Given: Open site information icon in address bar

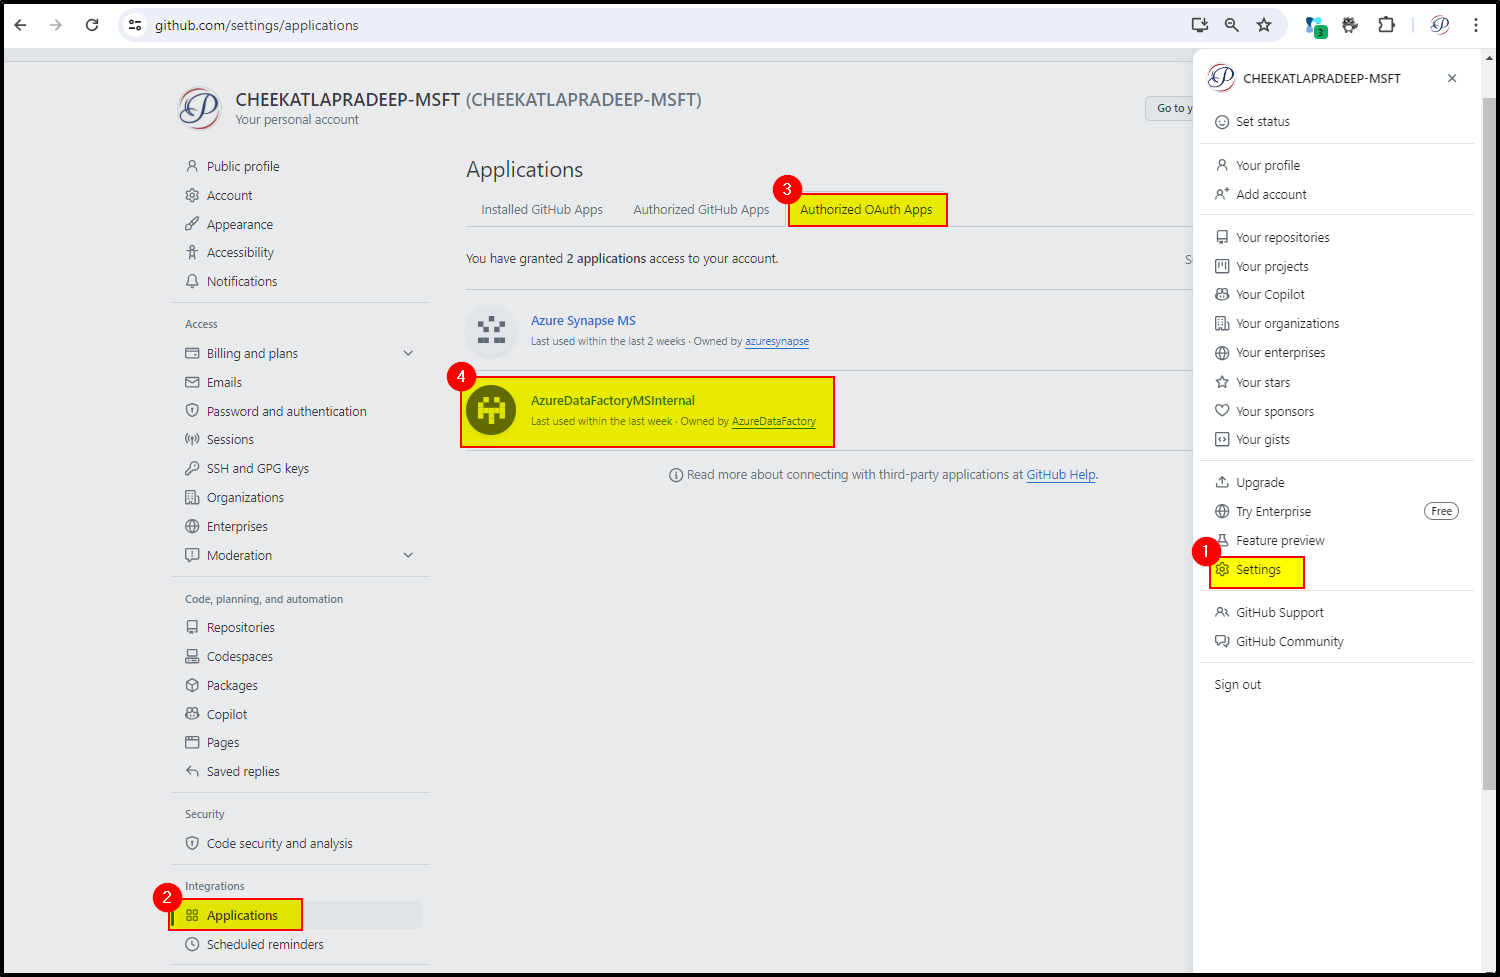Looking at the screenshot, I should [x=135, y=25].
